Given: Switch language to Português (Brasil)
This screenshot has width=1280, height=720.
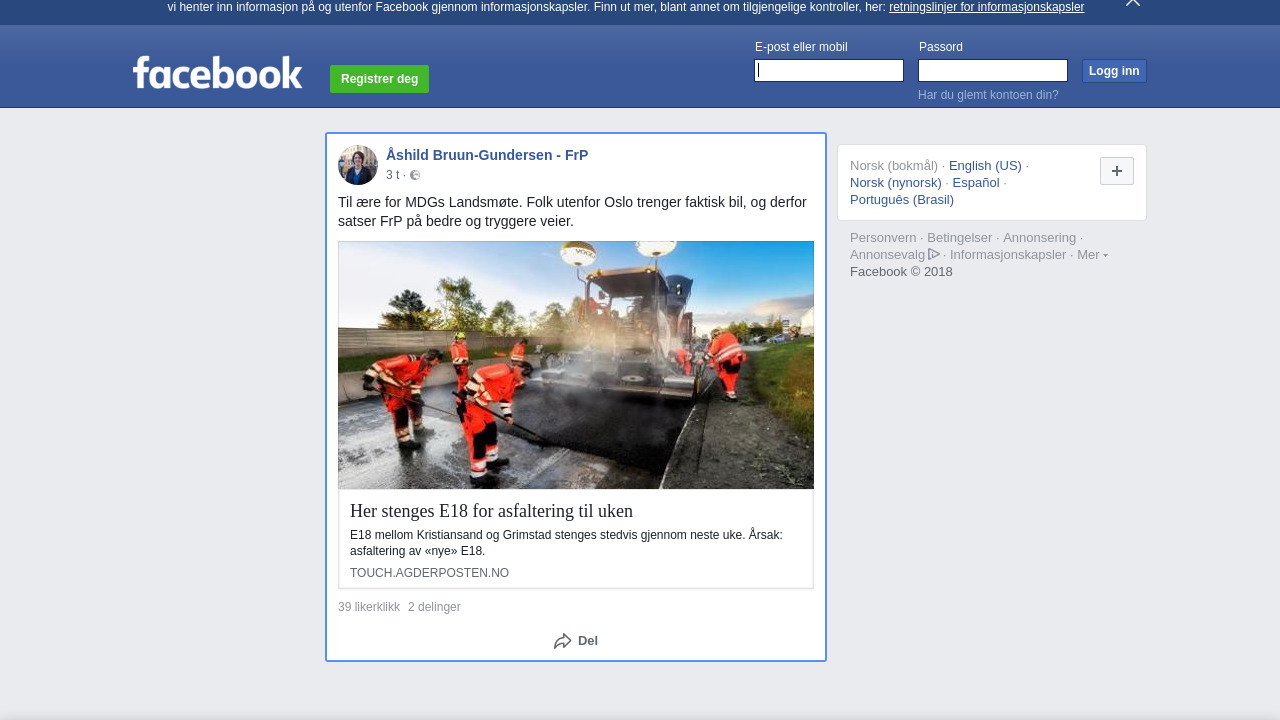Looking at the screenshot, I should [902, 199].
